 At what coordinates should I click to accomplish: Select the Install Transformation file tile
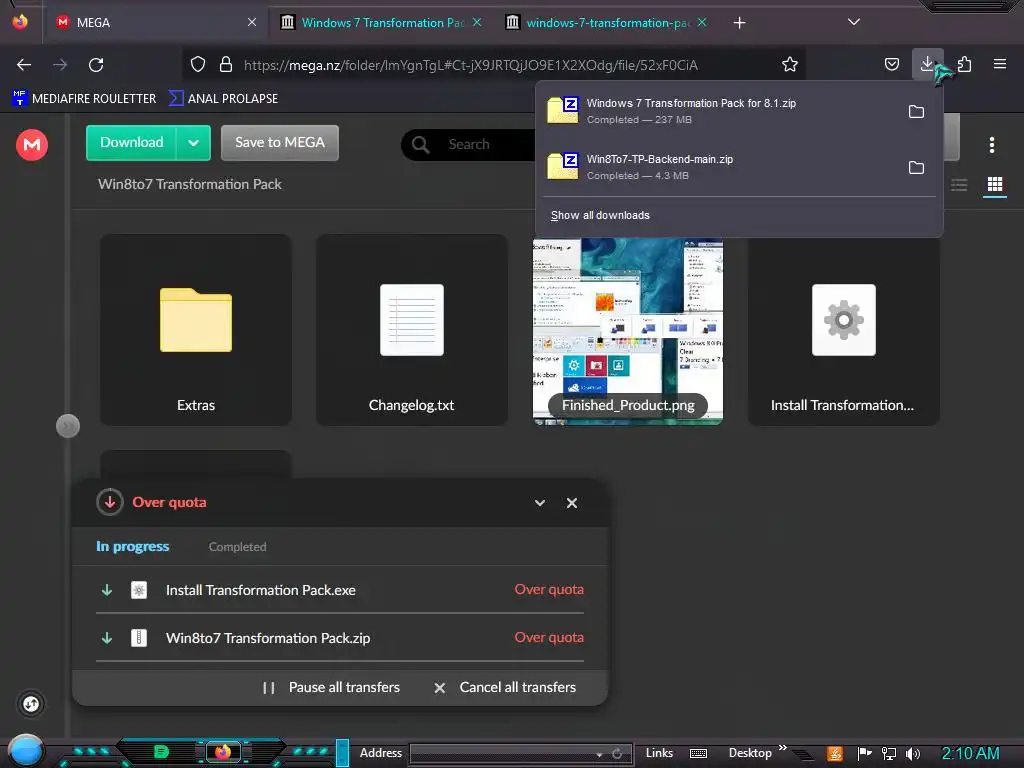(x=843, y=332)
